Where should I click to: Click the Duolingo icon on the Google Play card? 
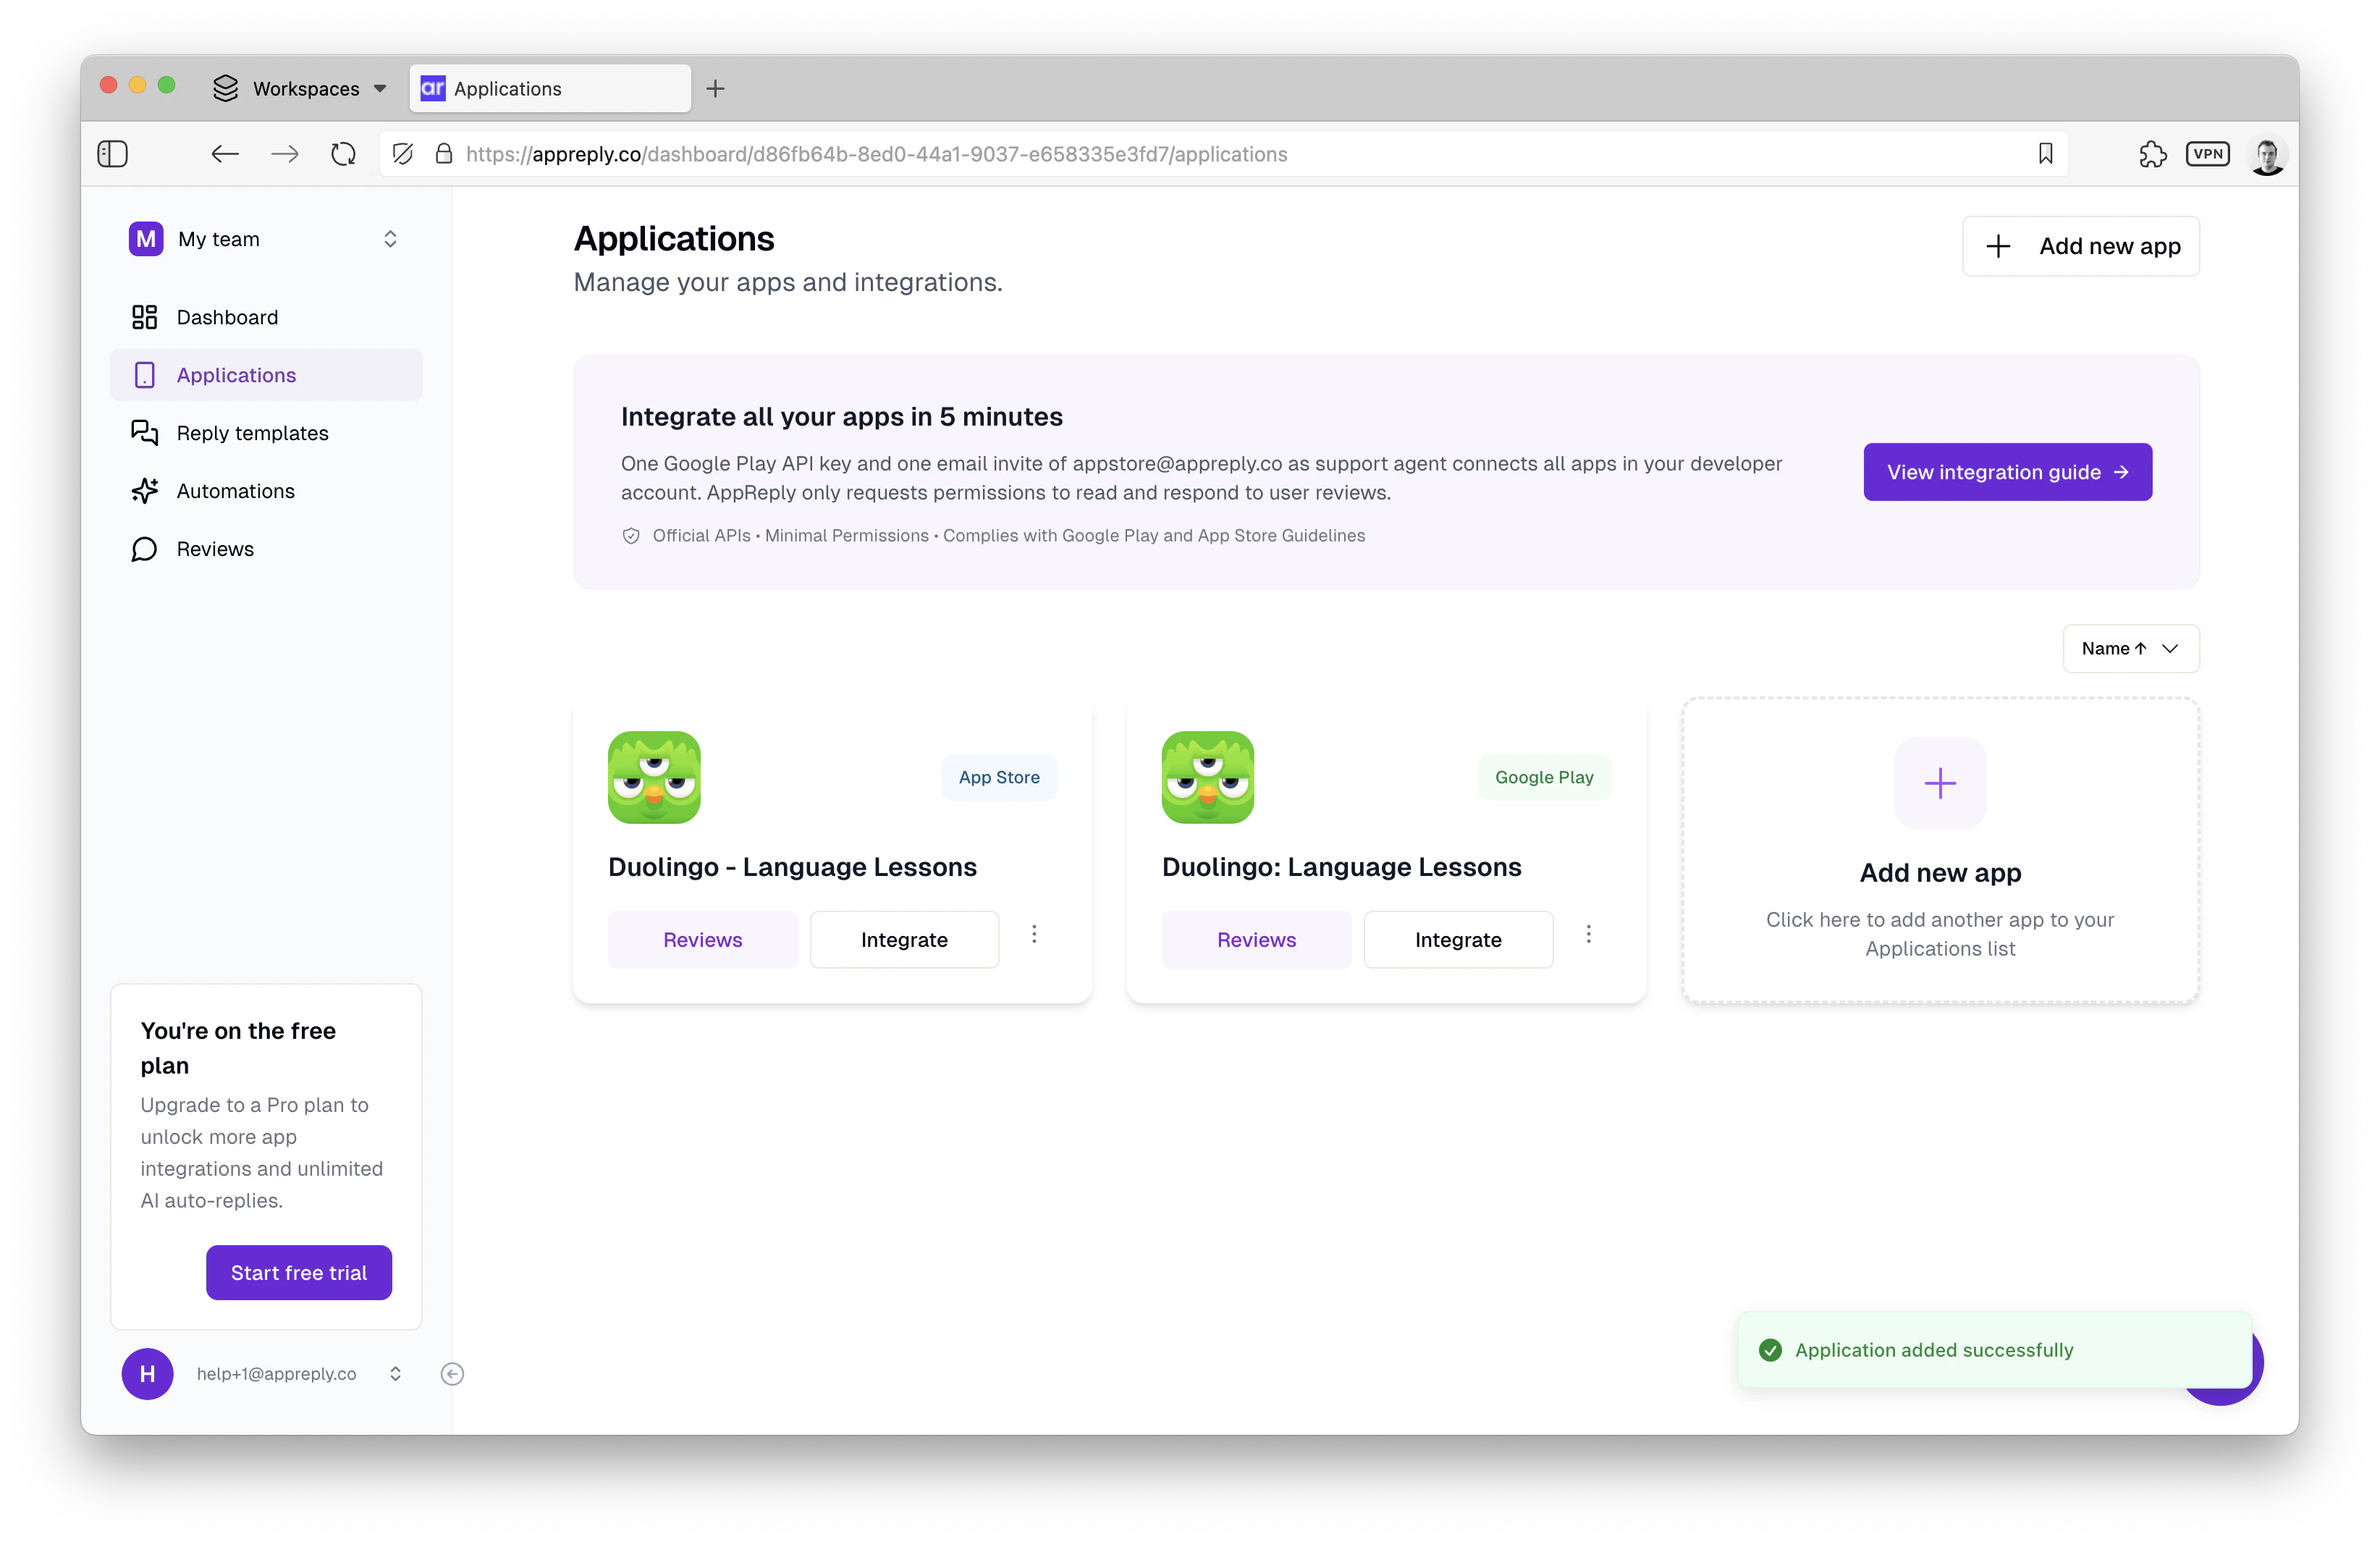[x=1208, y=777]
